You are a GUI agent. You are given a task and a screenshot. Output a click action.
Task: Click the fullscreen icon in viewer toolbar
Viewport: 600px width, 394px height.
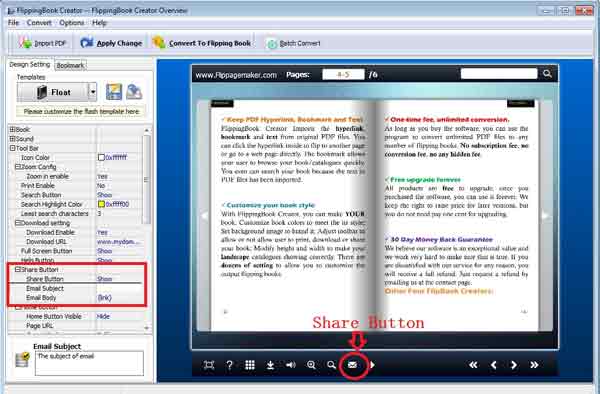pyautogui.click(x=209, y=365)
